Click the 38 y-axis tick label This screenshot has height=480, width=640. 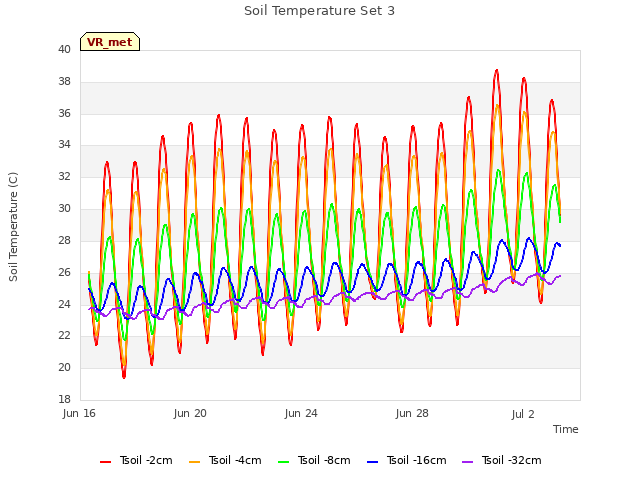click(64, 81)
